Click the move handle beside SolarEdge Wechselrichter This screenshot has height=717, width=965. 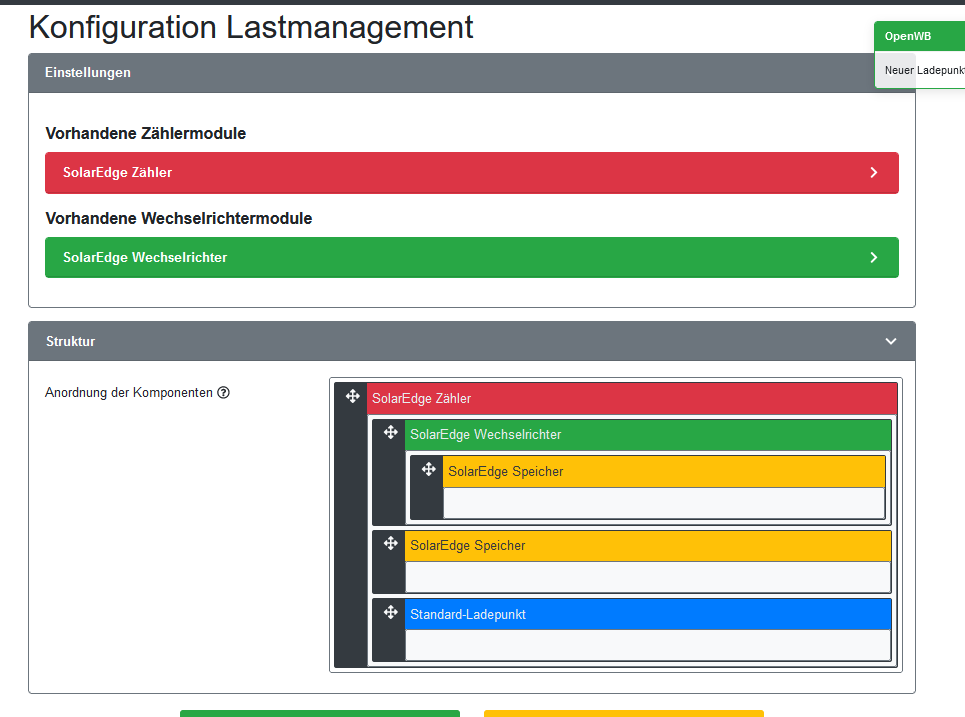390,433
